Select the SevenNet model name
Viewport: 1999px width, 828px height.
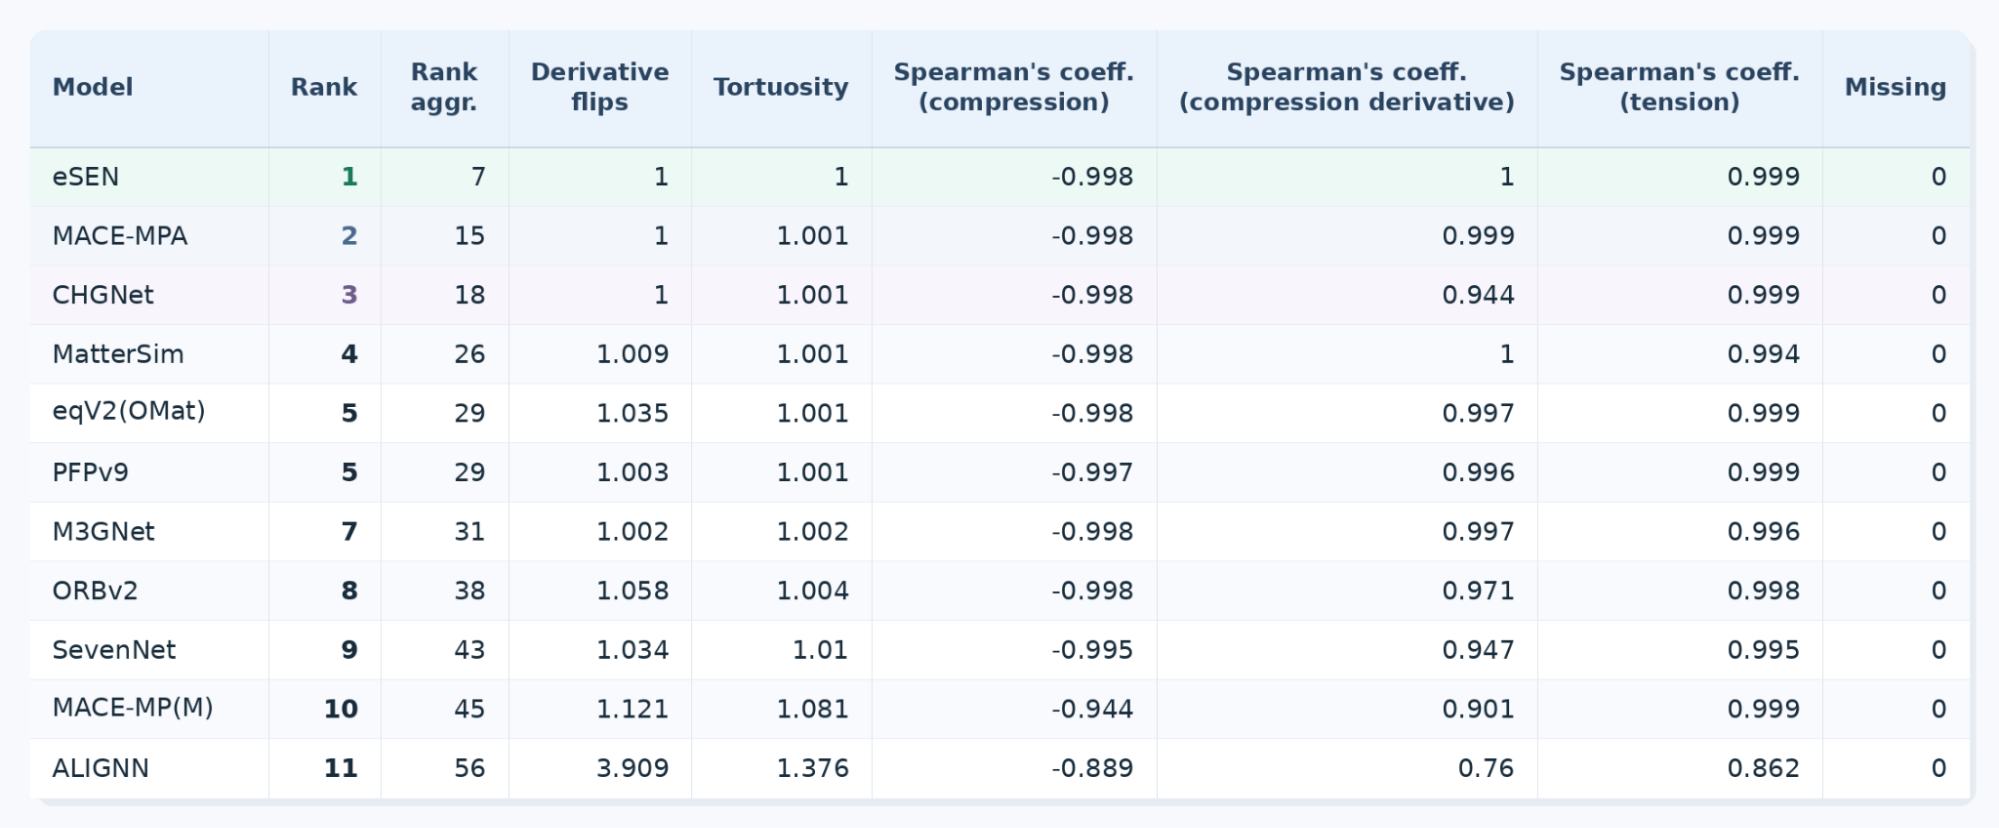[114, 650]
